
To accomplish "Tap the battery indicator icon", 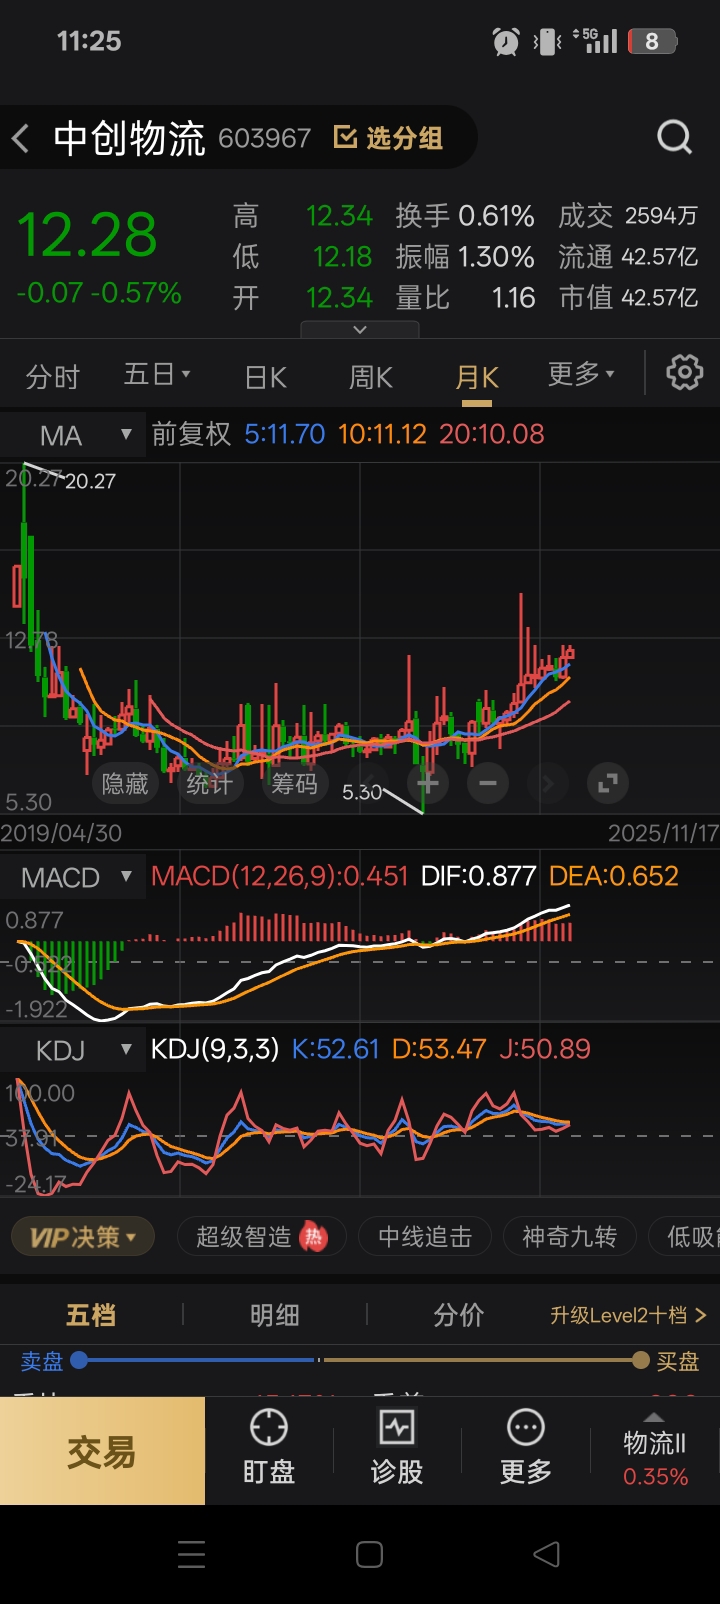I will pyautogui.click(x=653, y=41).
